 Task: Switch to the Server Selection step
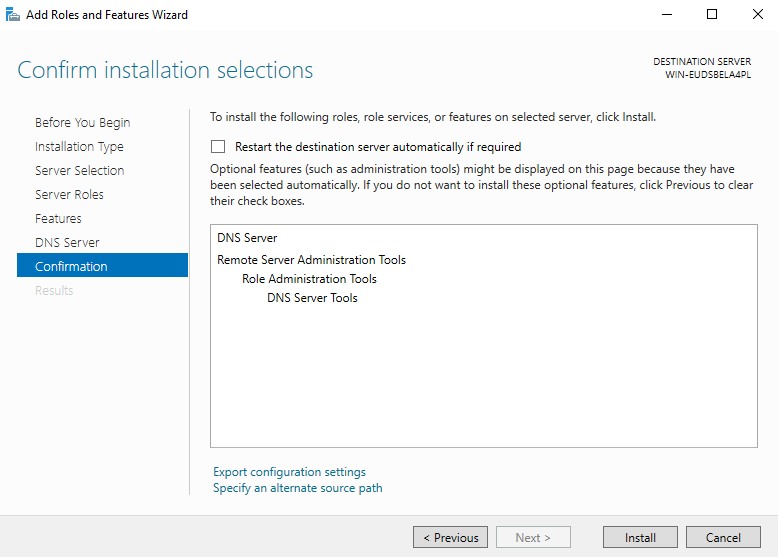pyautogui.click(x=79, y=170)
